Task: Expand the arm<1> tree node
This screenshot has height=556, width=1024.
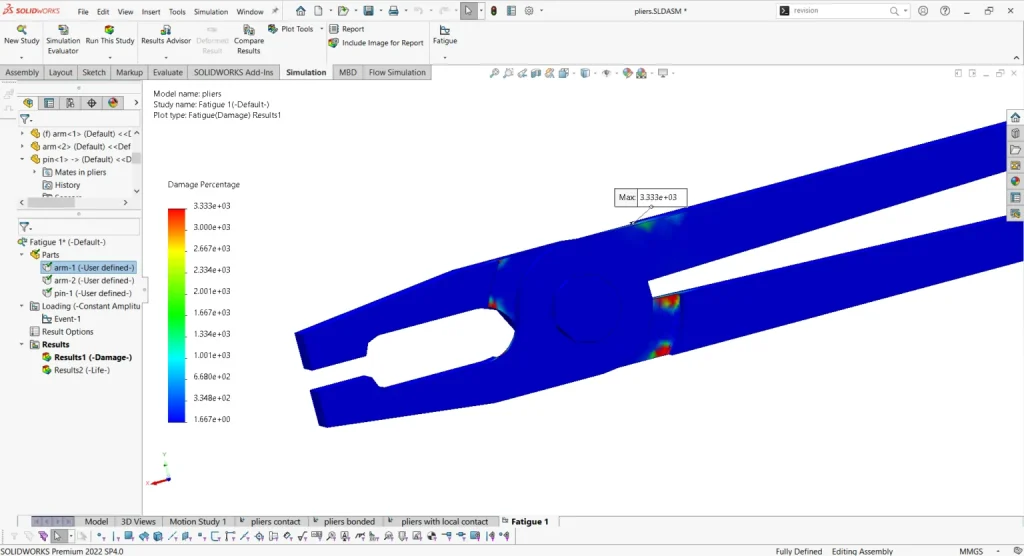Action: point(22,133)
